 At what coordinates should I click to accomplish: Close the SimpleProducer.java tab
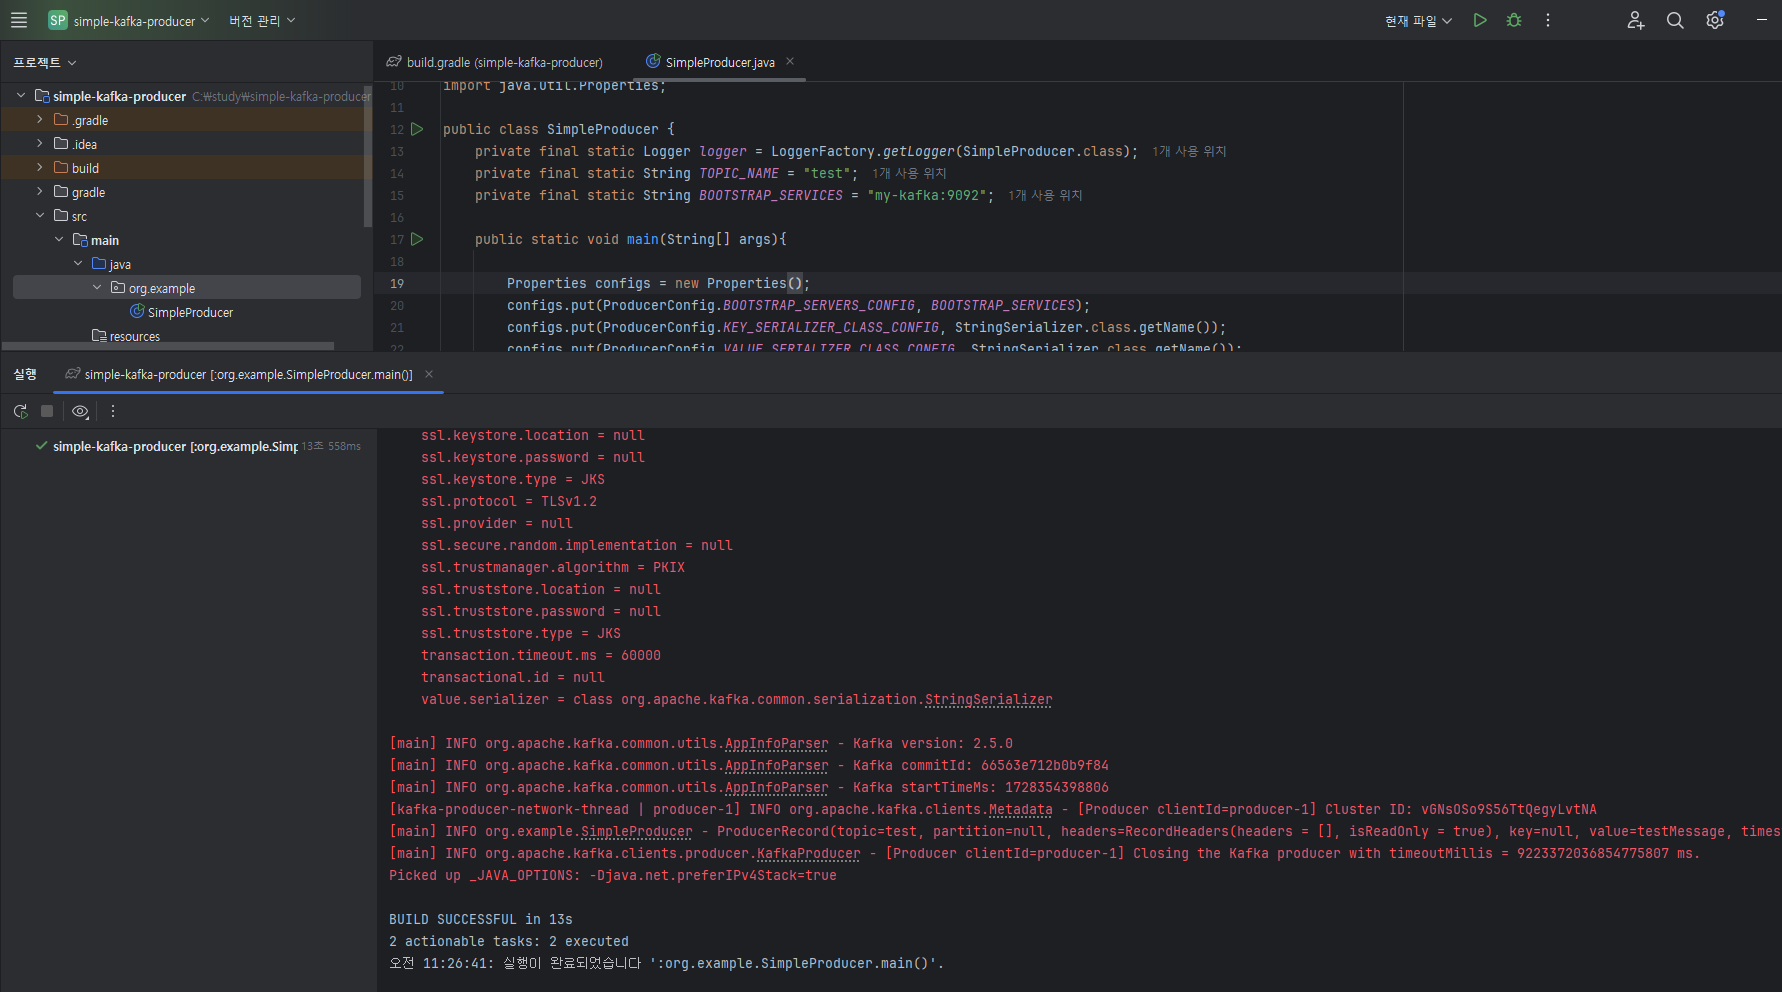pyautogui.click(x=790, y=61)
